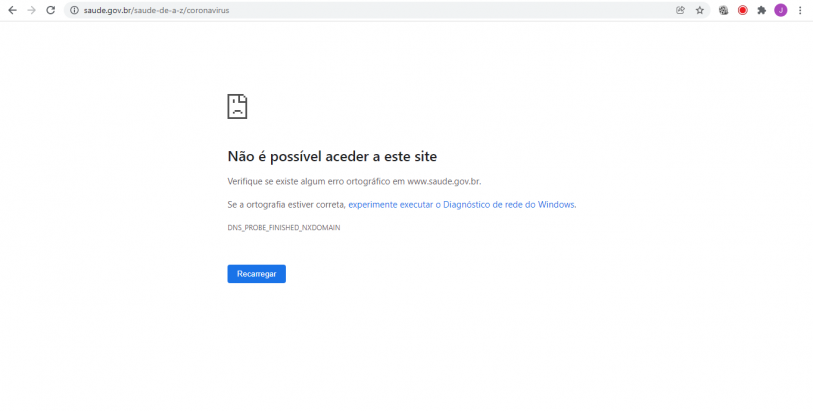Click the forward navigation arrow

[x=31, y=10]
